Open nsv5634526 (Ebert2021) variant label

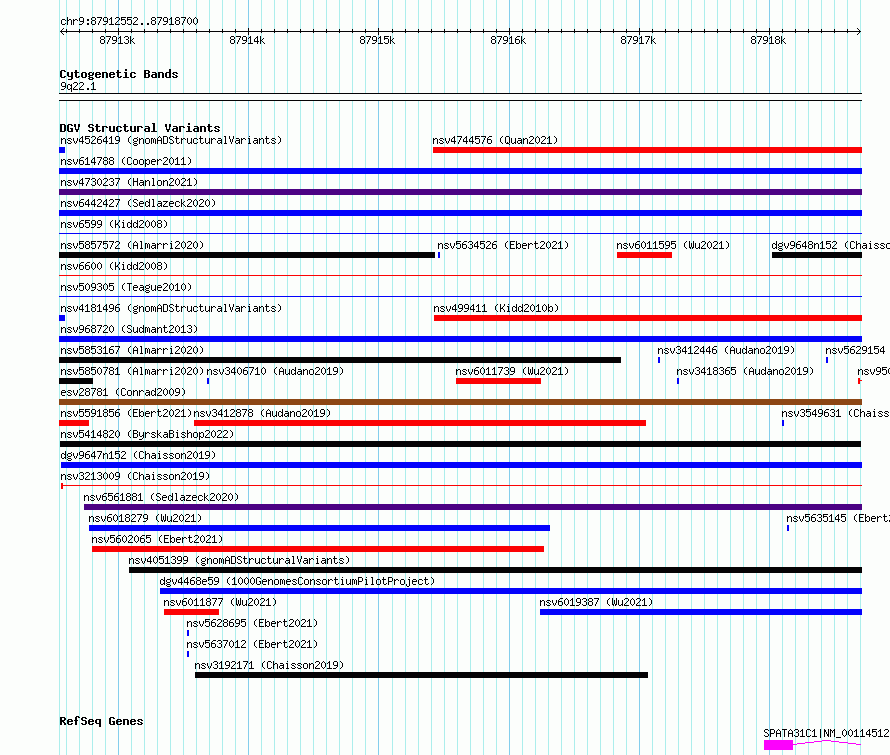[503, 245]
